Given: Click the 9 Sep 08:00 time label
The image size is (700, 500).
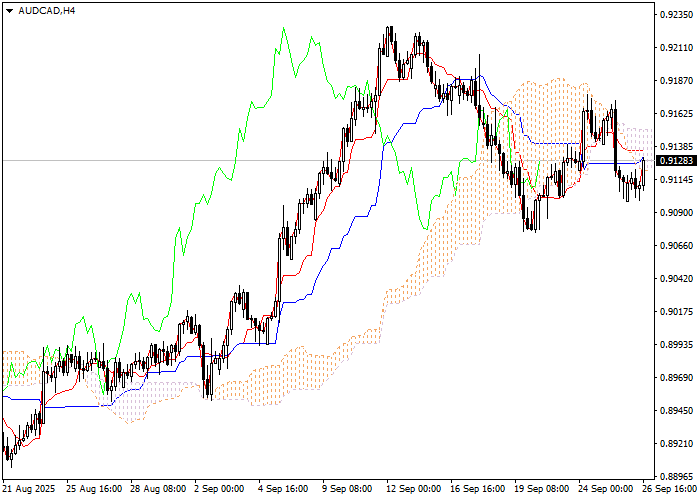Looking at the screenshot, I should pyautogui.click(x=348, y=489).
